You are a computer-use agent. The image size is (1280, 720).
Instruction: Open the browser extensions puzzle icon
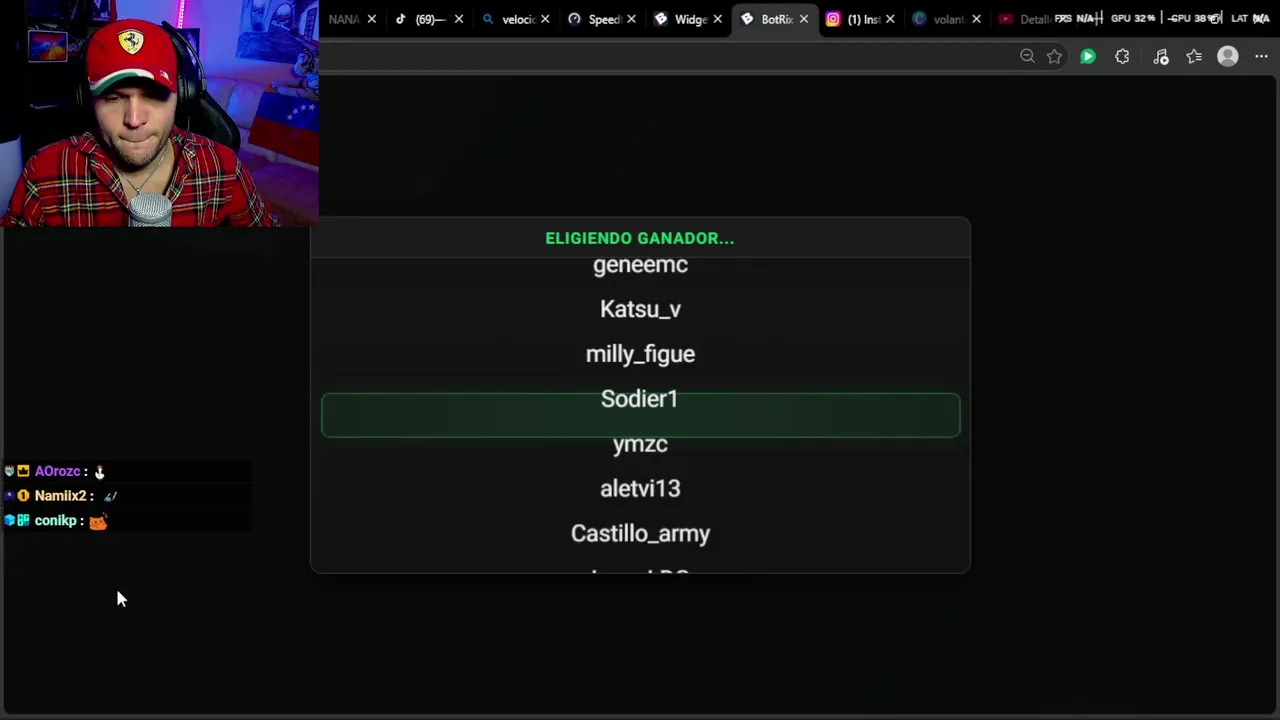coord(1122,57)
